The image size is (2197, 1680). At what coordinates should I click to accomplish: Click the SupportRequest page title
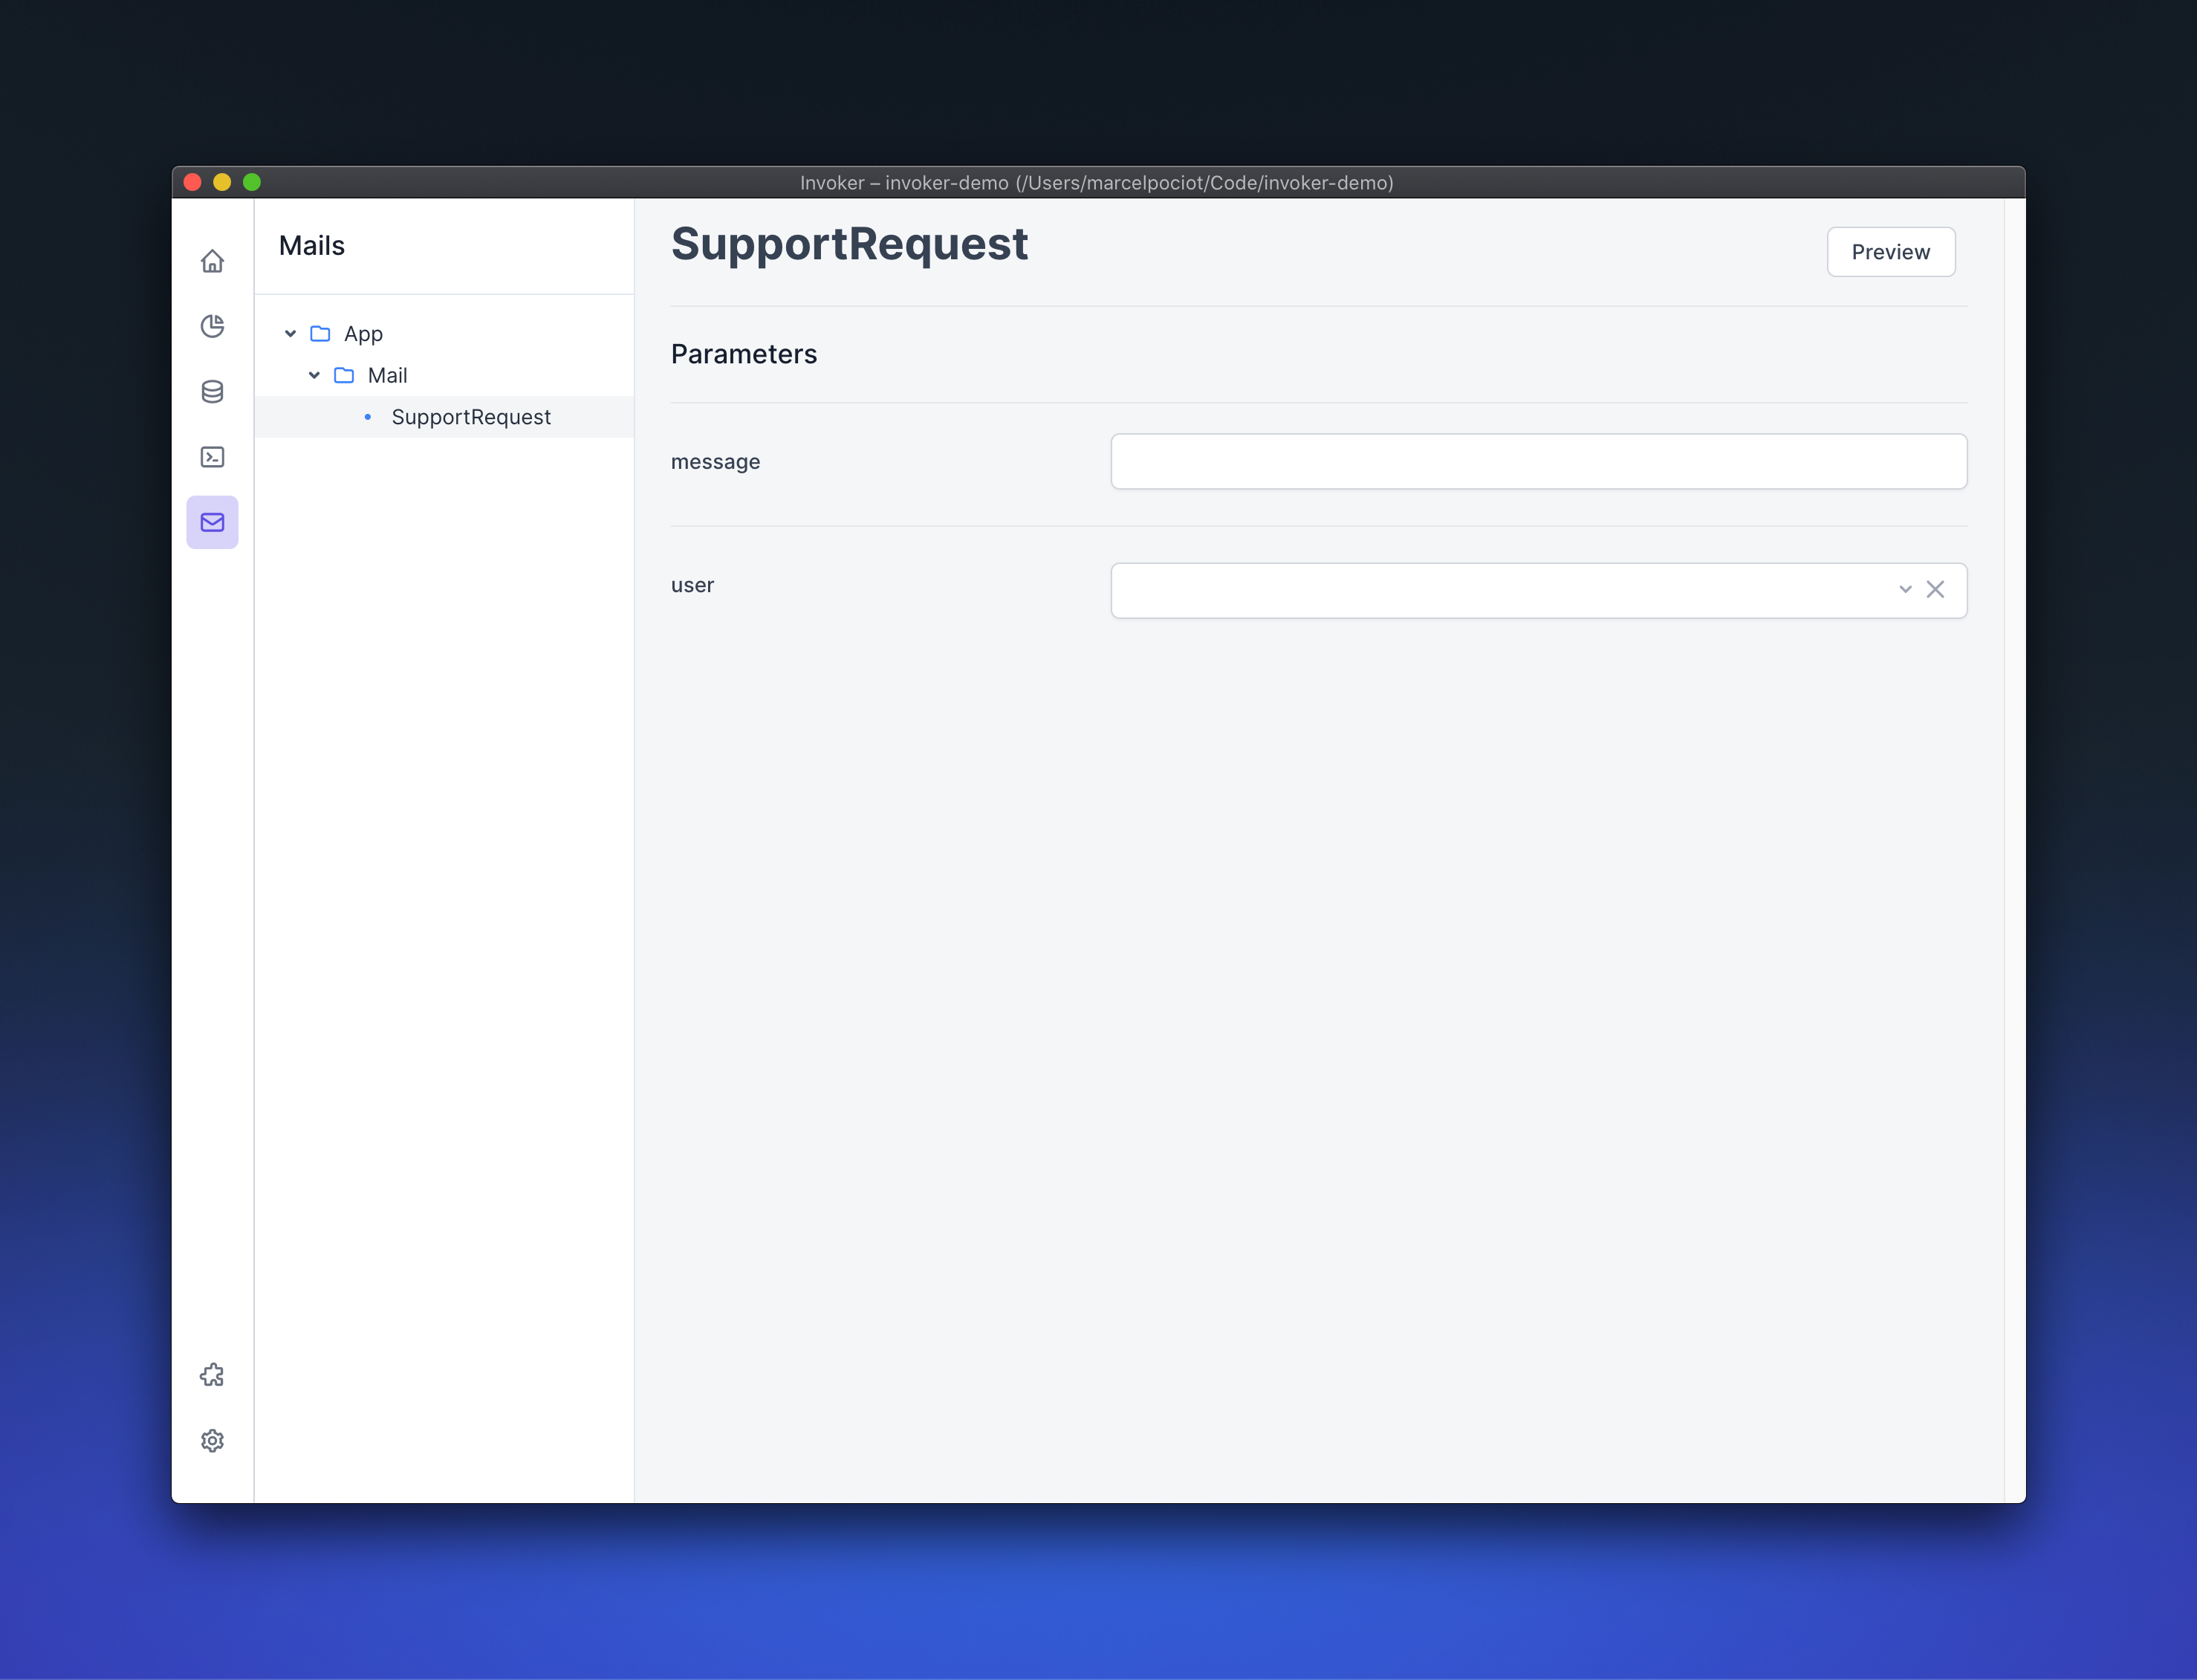point(849,244)
